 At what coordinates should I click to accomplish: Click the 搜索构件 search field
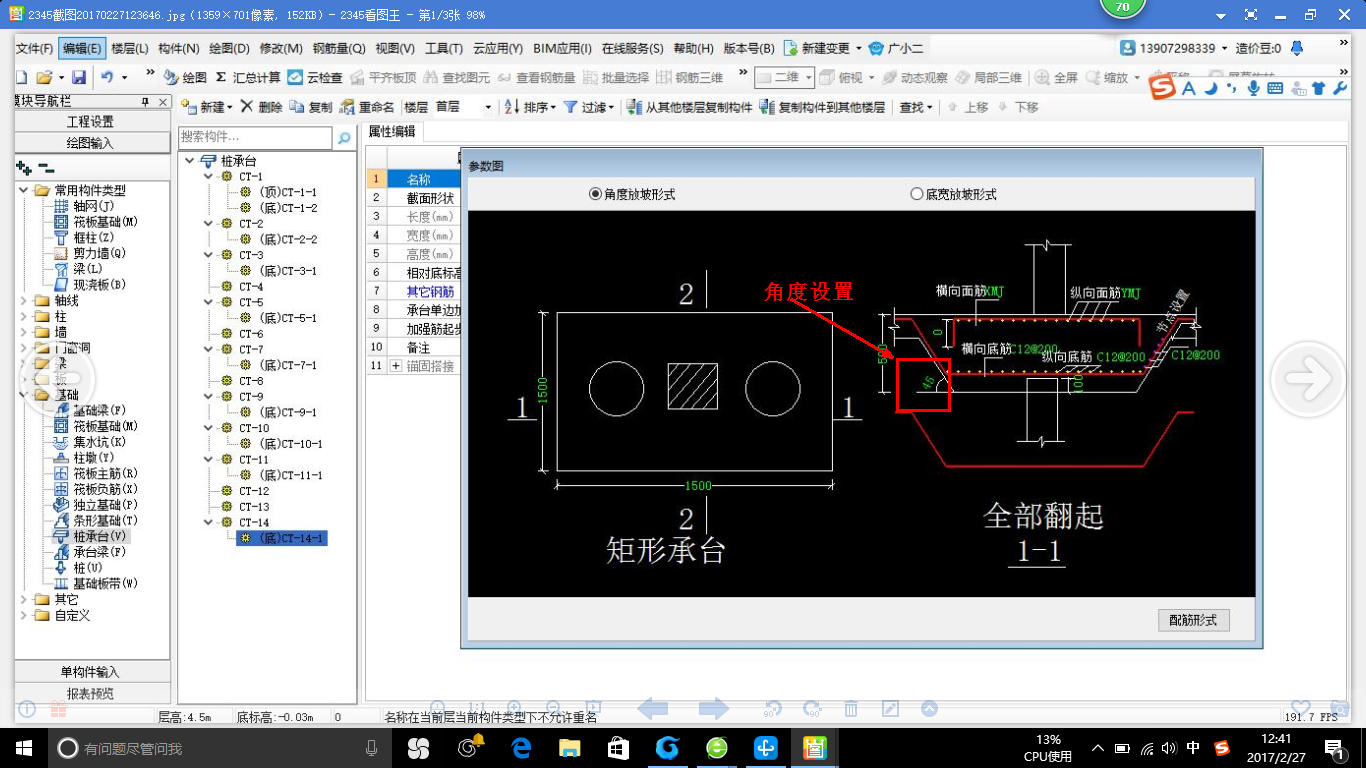(x=256, y=138)
